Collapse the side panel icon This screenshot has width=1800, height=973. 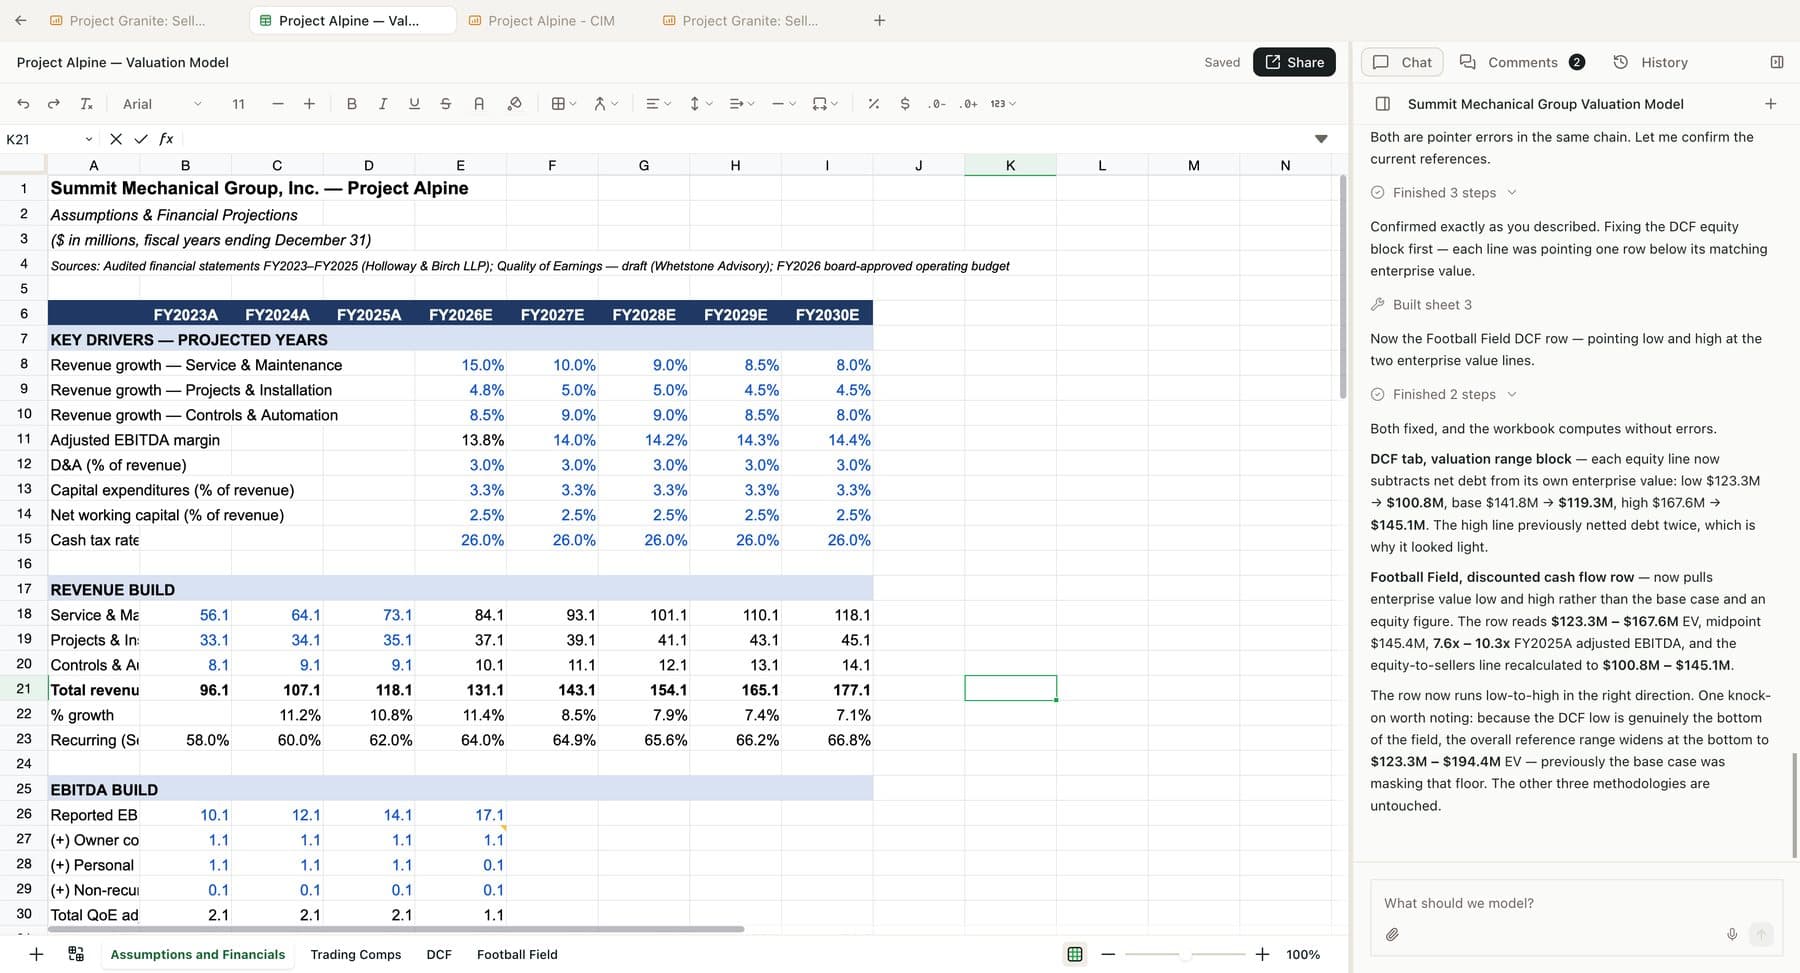tap(1777, 62)
